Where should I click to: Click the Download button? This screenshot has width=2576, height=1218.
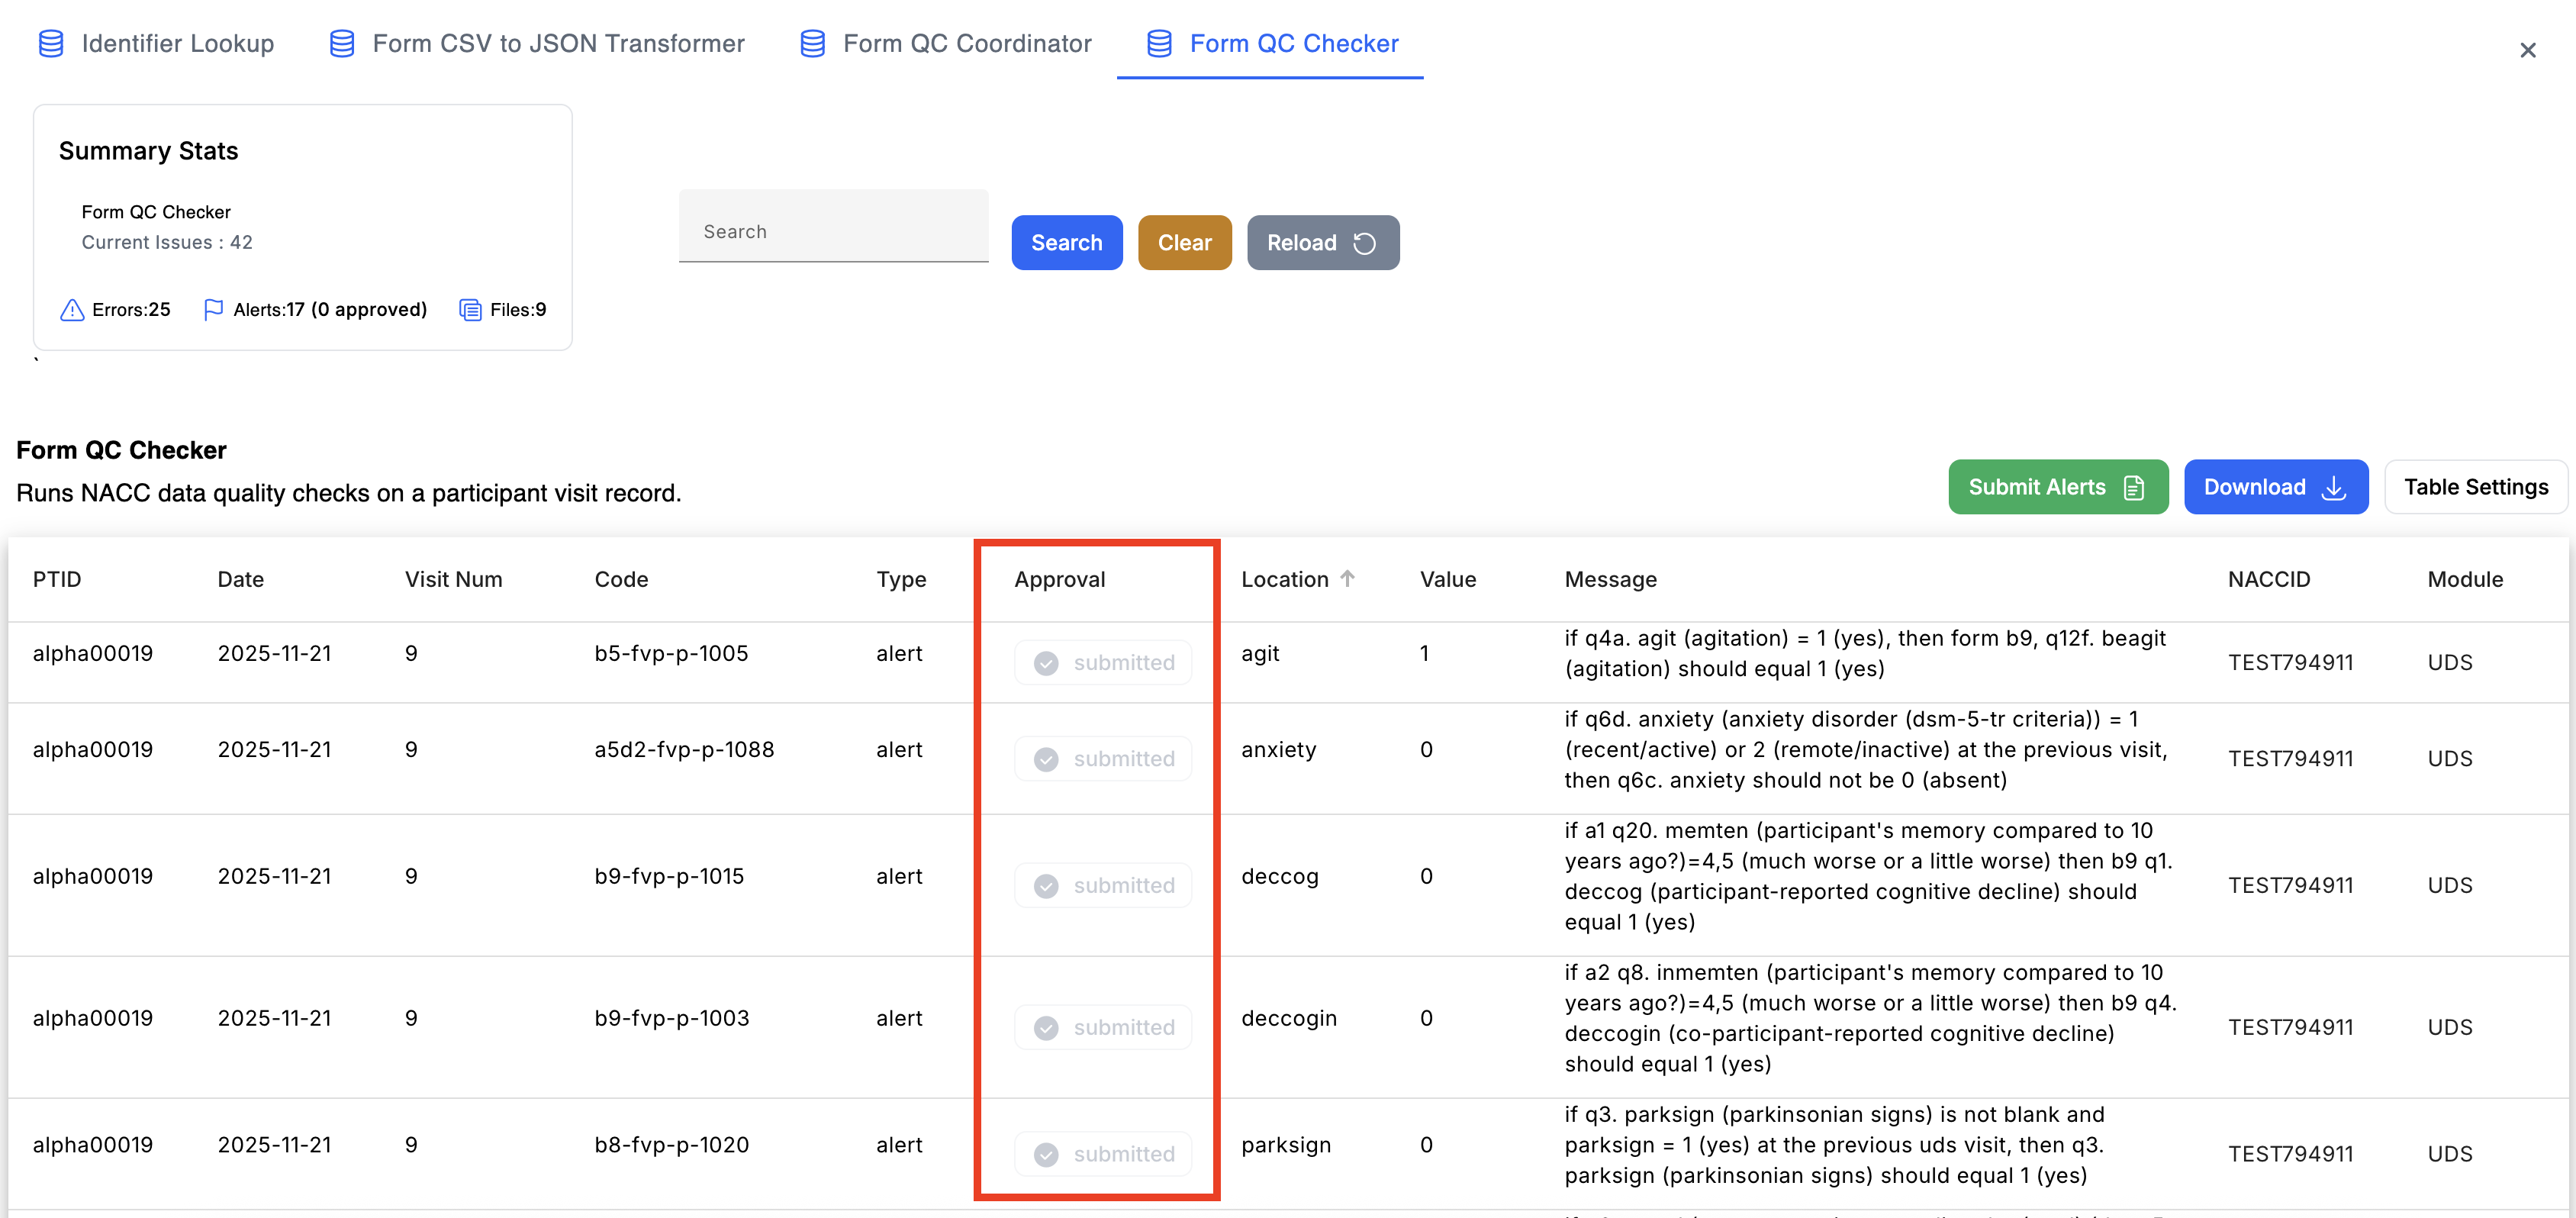tap(2275, 487)
